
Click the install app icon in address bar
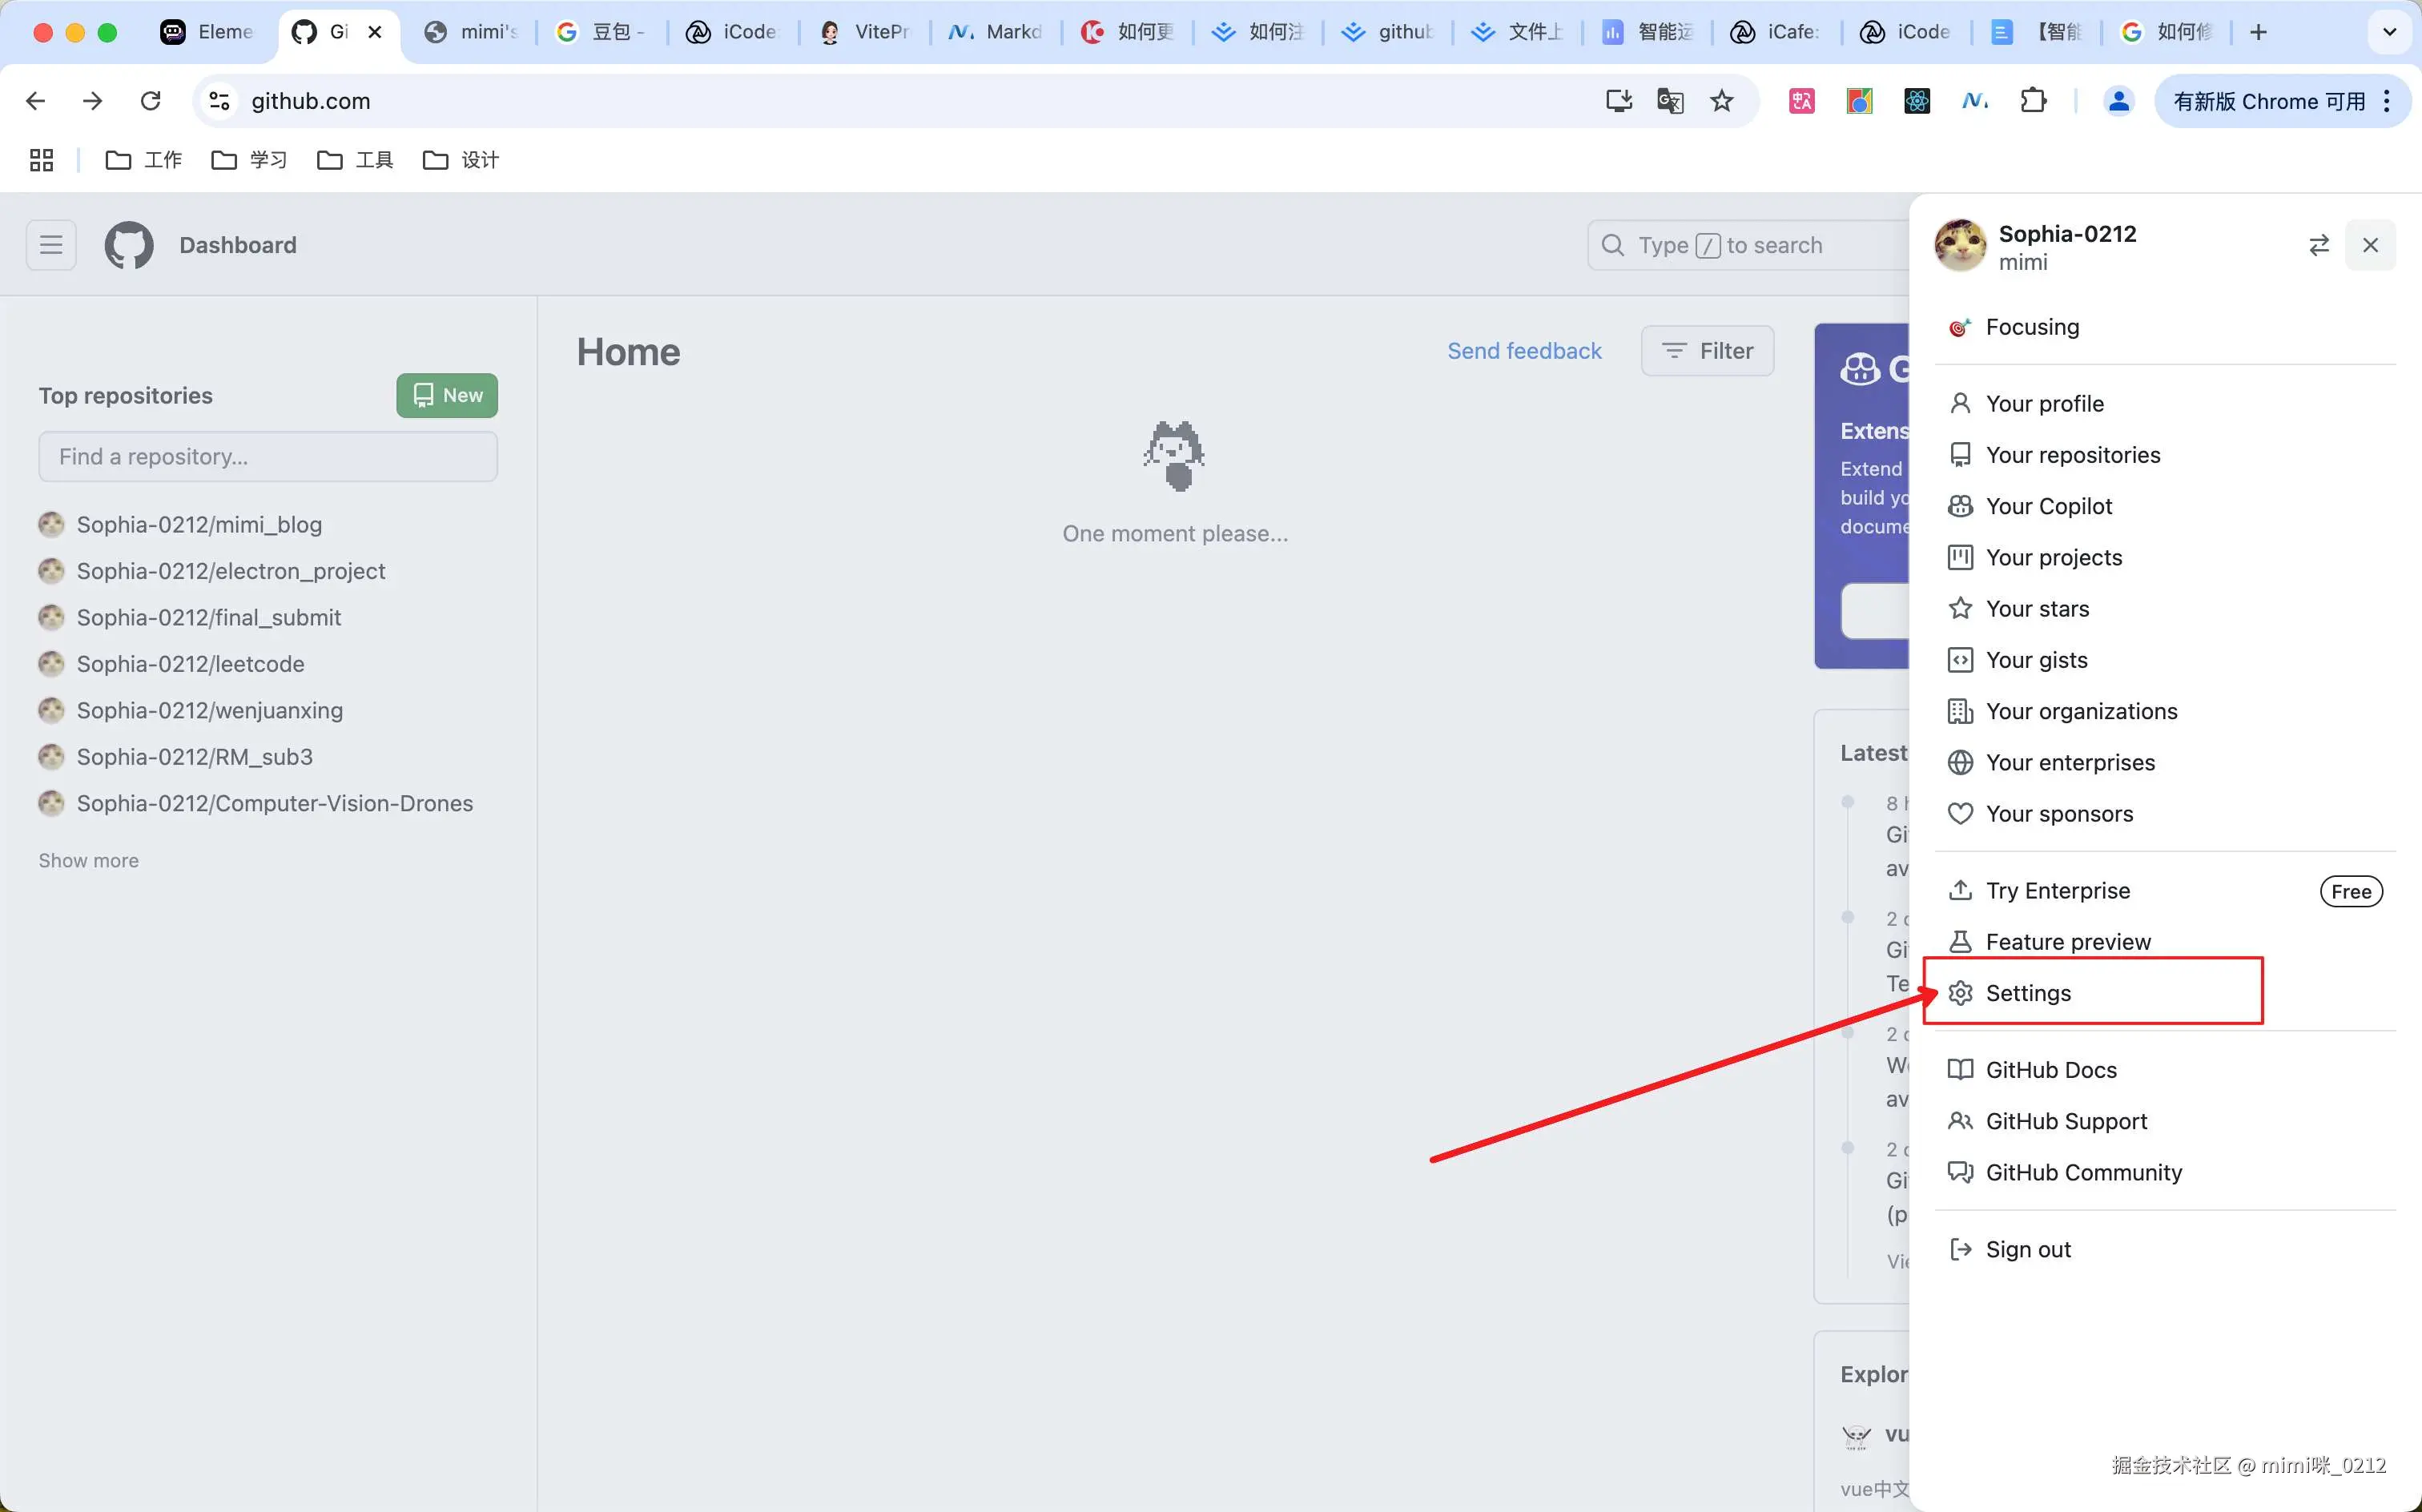(1618, 101)
